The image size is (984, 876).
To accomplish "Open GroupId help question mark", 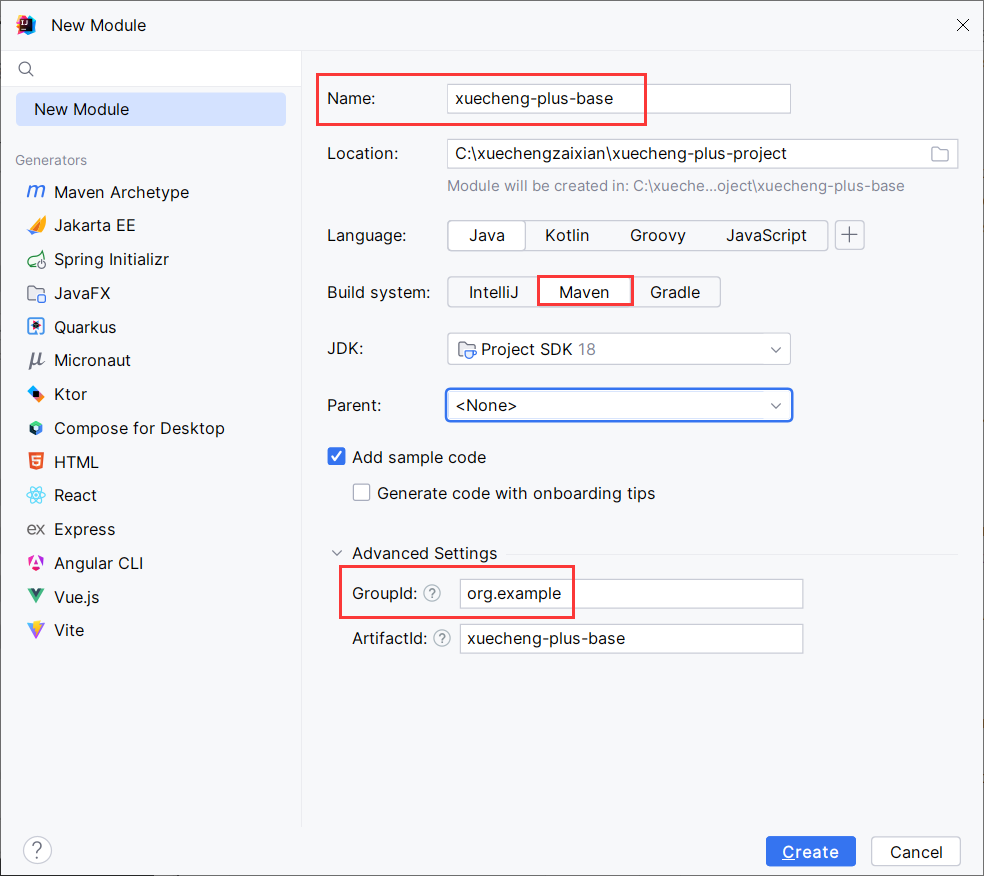I will pyautogui.click(x=432, y=593).
